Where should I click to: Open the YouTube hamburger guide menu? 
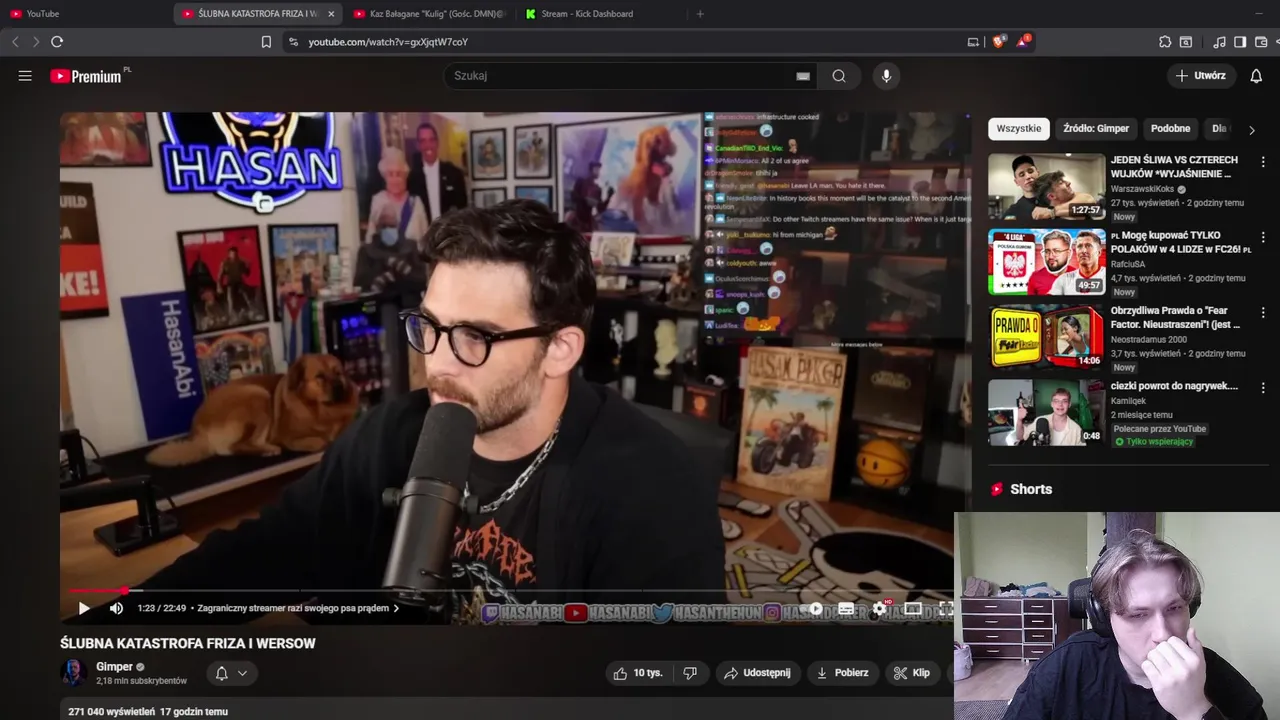[x=25, y=76]
